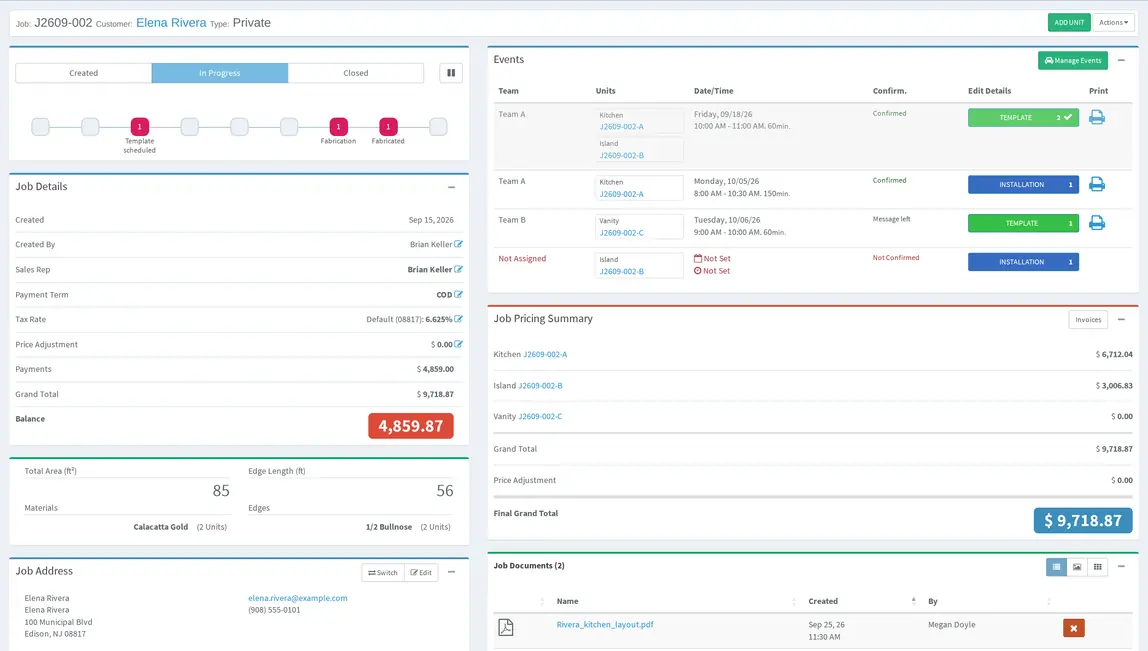Click the Not Set date calendar entry
The image size is (1148, 651).
(x=712, y=258)
